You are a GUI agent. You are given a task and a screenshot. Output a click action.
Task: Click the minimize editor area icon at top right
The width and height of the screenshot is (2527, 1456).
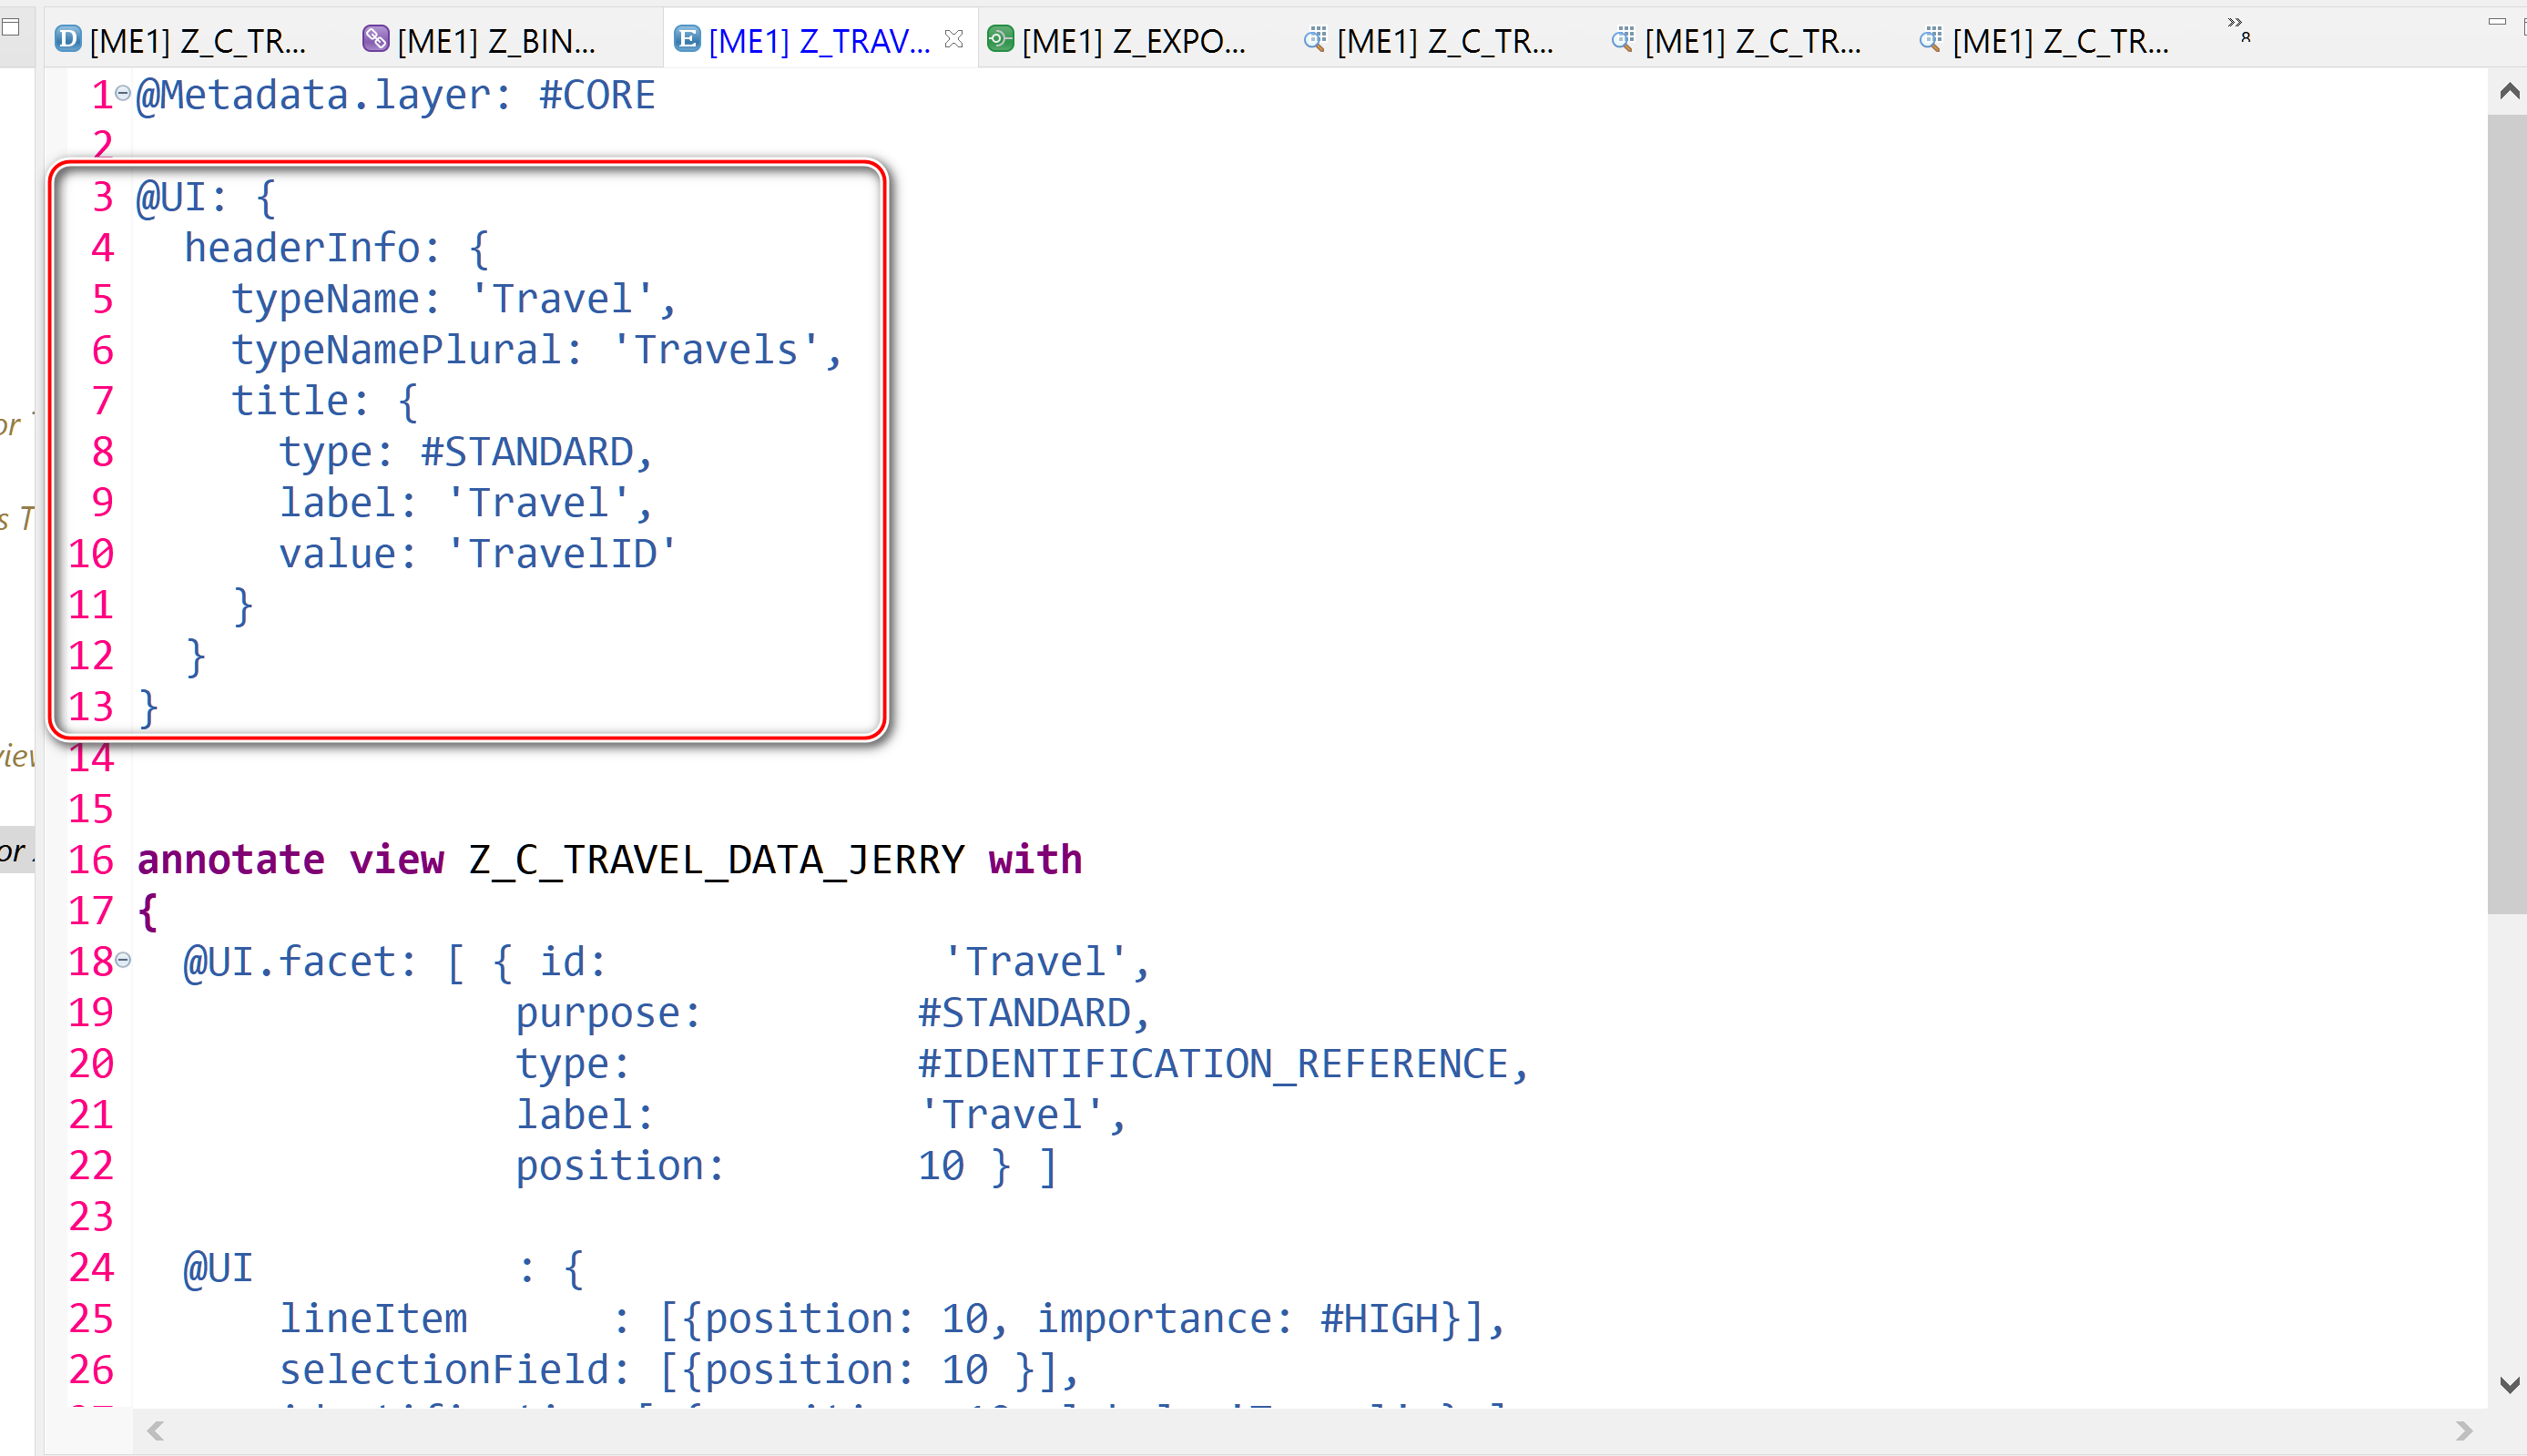(x=2496, y=22)
